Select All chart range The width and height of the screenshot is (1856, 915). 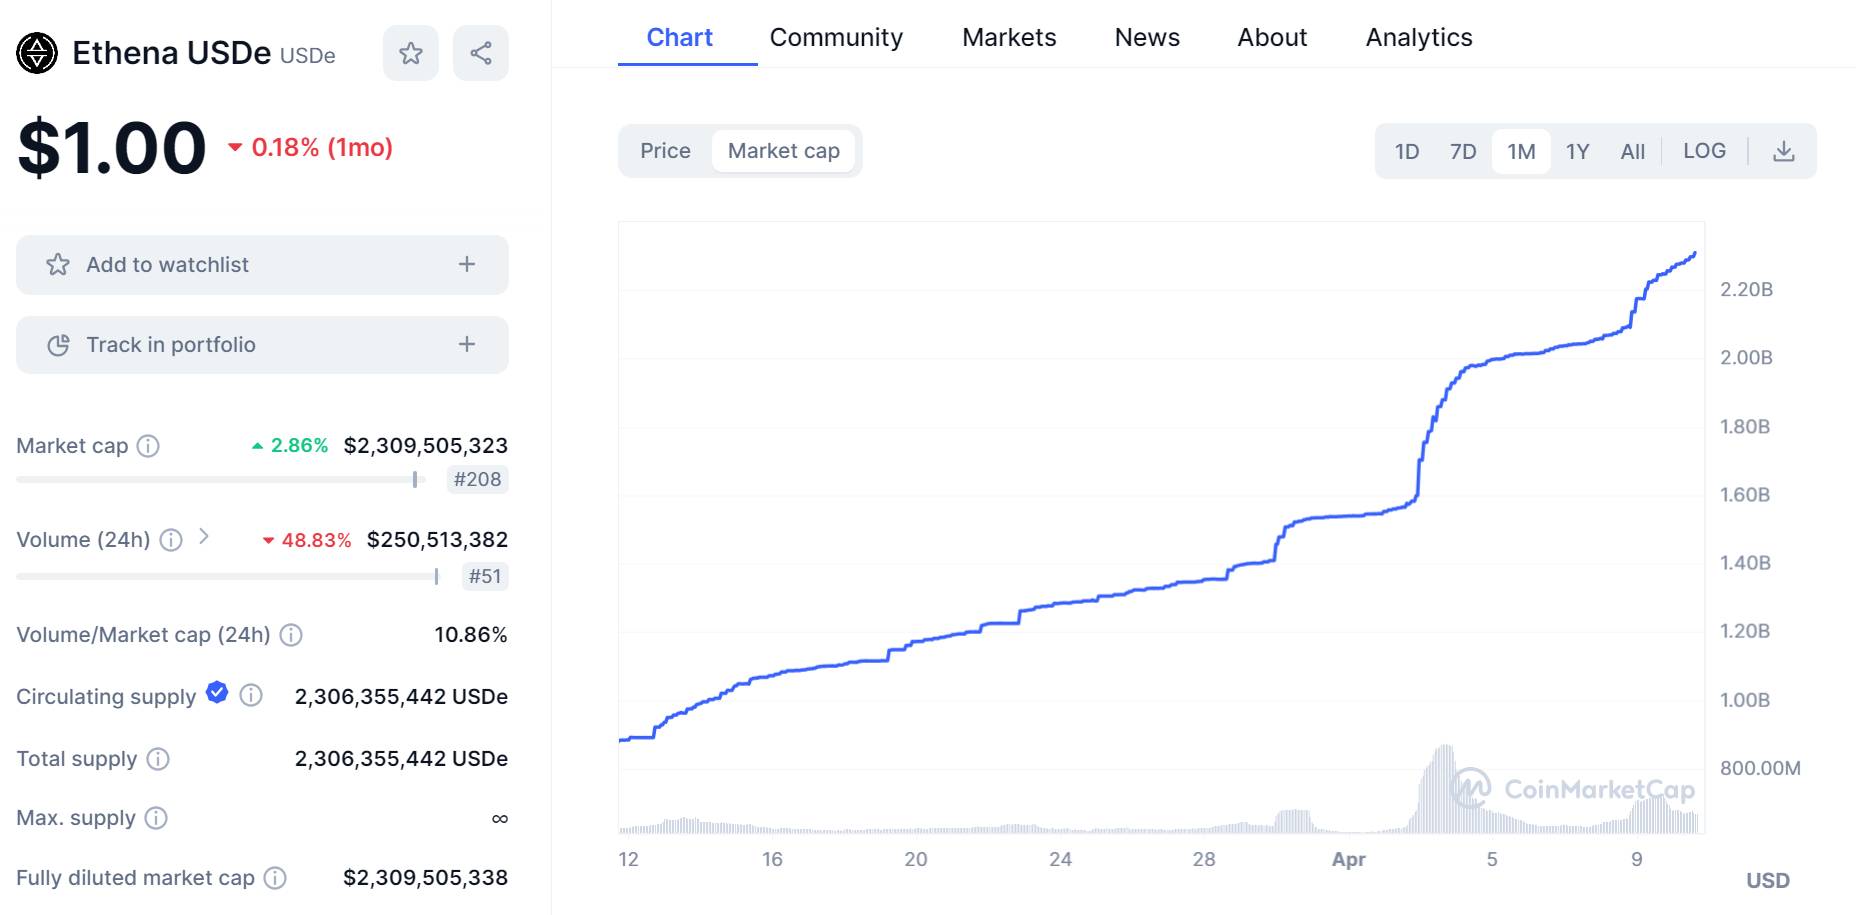1632,151
